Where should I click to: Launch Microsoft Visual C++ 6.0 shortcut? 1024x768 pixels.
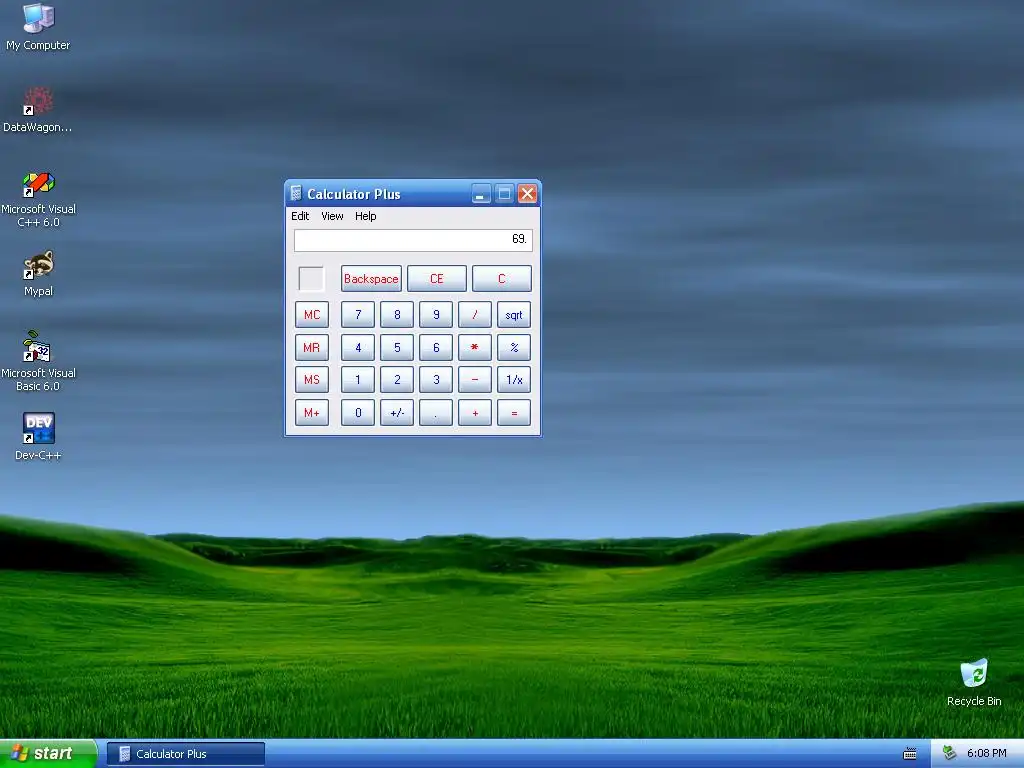(x=38, y=199)
